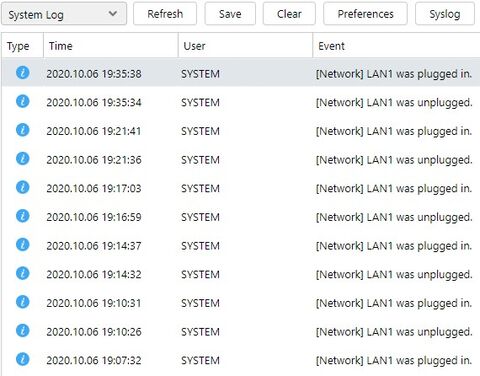Image resolution: width=480 pixels, height=376 pixels.
Task: Expand log type chevron arrow
Action: 113,14
